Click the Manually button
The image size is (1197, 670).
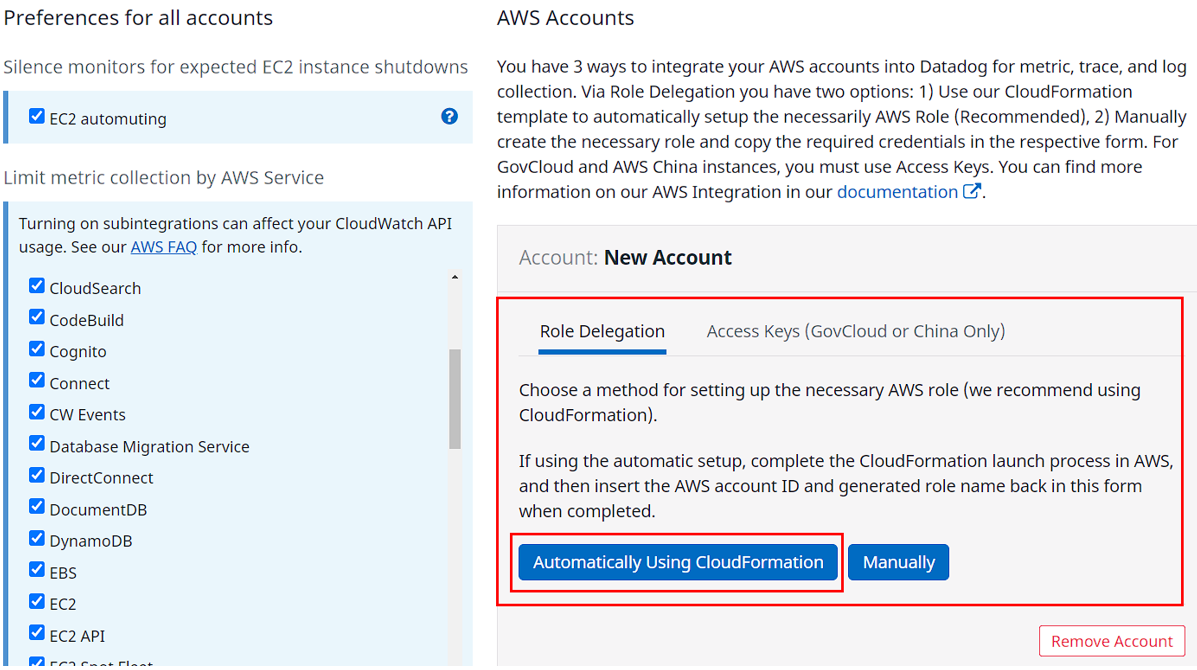point(899,562)
